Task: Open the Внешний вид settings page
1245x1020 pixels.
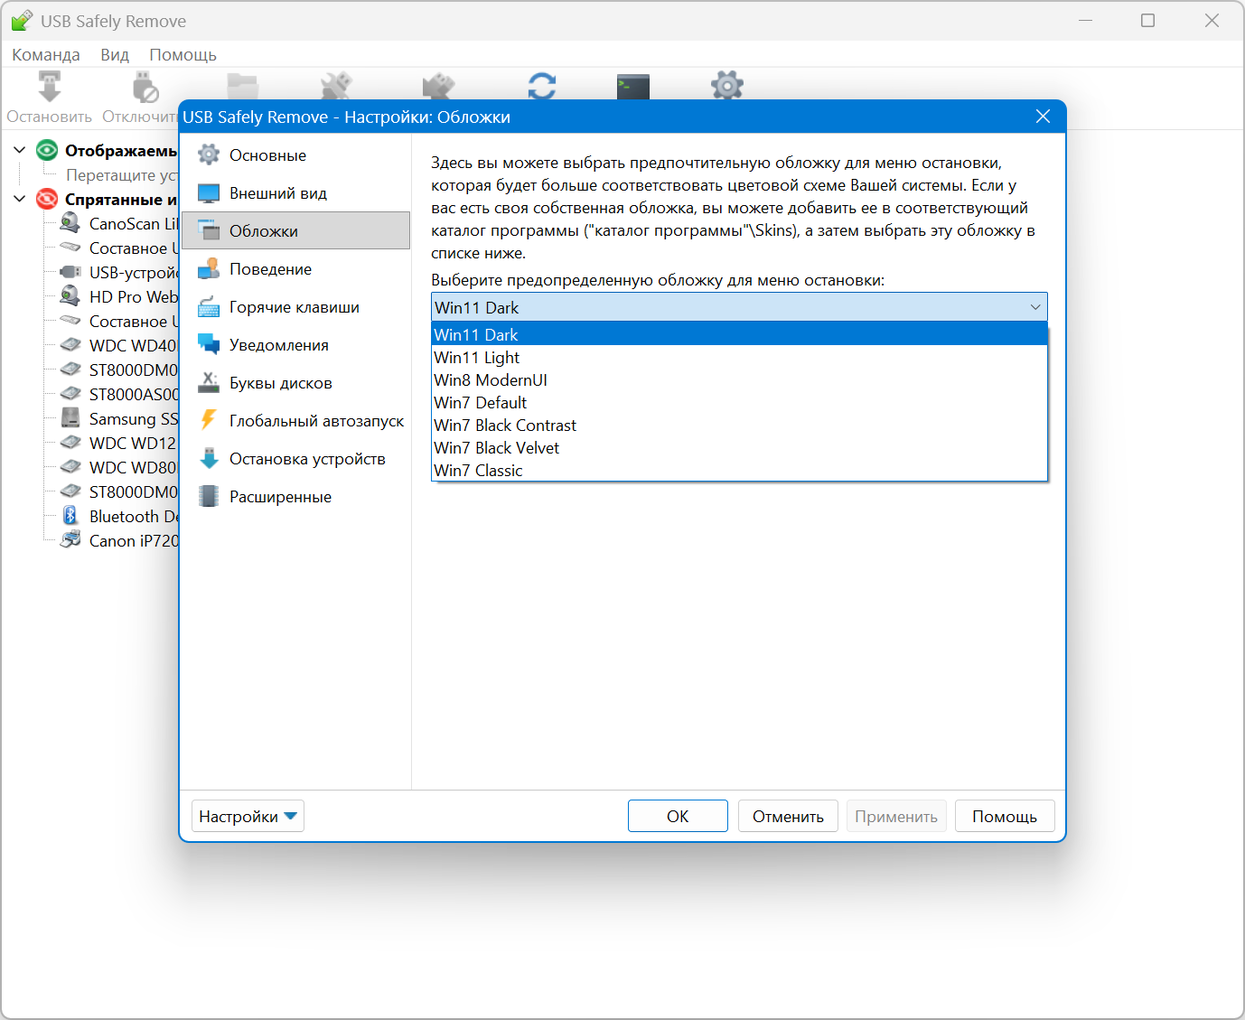Action: click(296, 193)
